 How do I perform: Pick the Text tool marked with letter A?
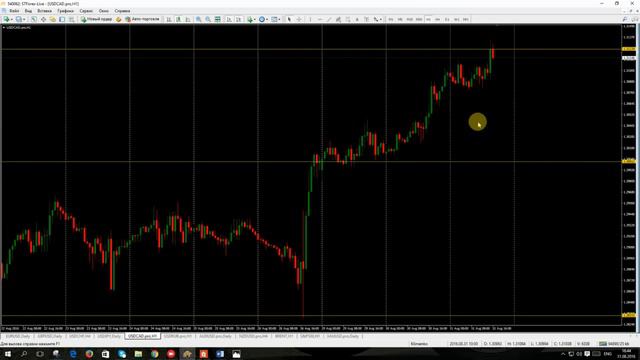click(x=357, y=19)
